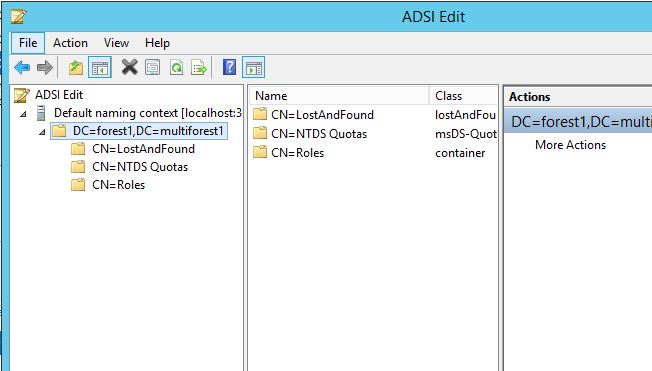Click folder icon of CN=NTDS Quotas list row

[260, 133]
